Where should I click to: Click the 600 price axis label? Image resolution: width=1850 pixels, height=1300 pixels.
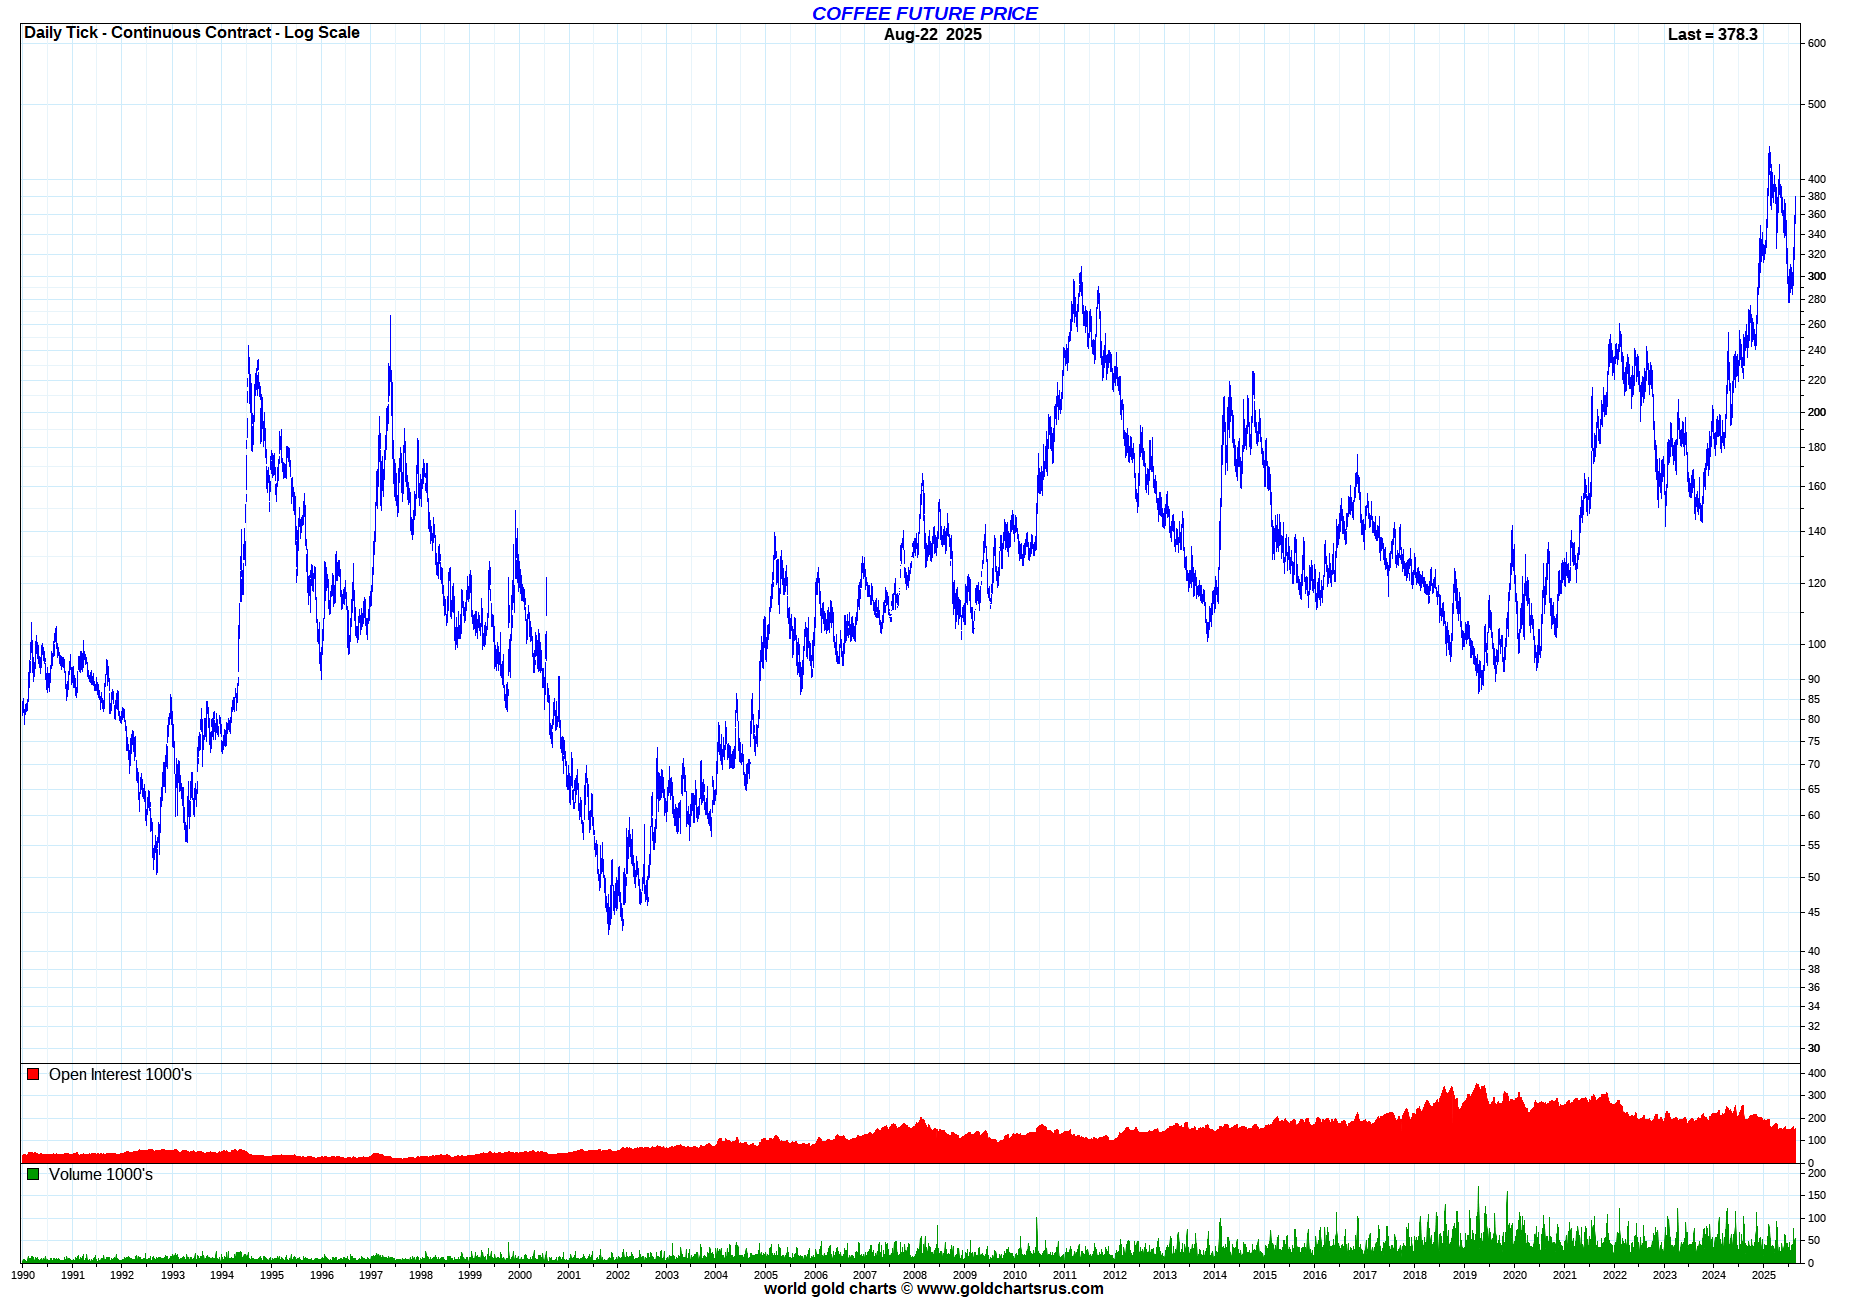[x=1817, y=43]
